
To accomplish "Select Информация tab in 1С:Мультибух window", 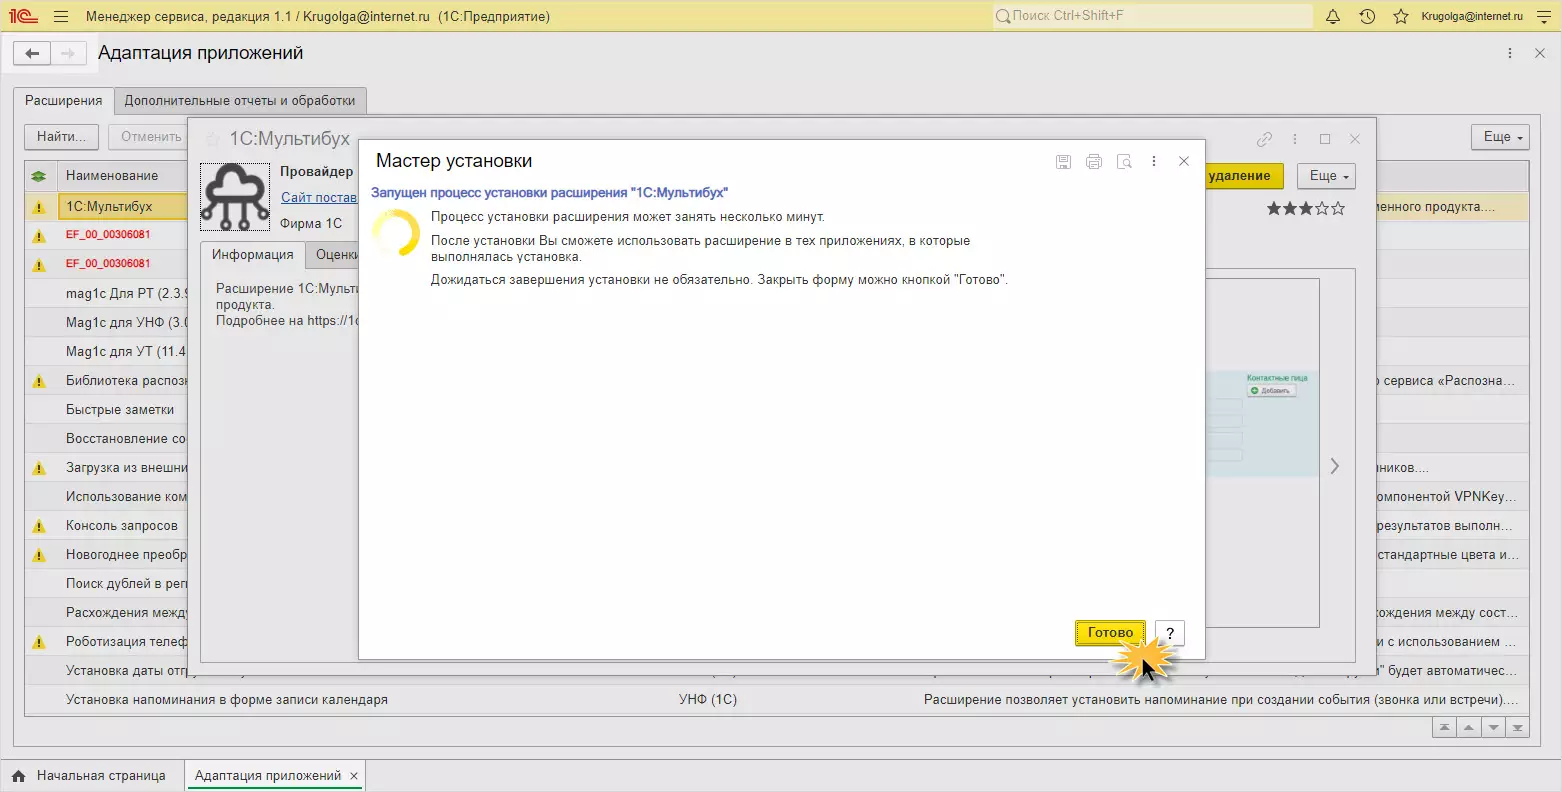I will click(252, 255).
